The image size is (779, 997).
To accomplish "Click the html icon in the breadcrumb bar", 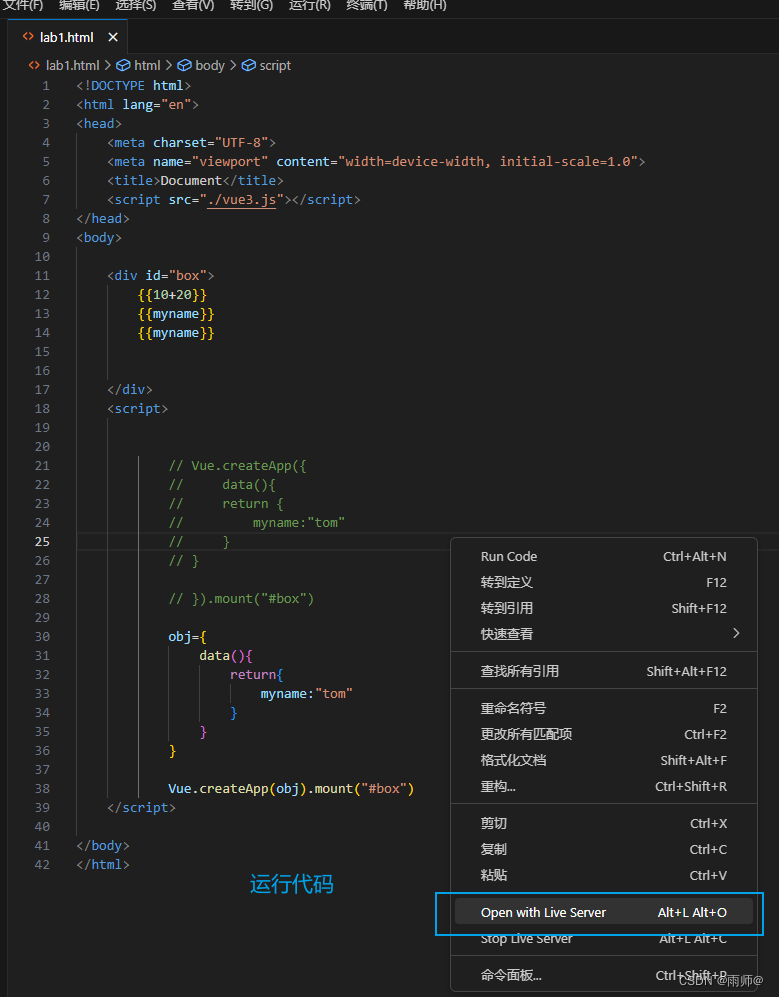I will [123, 65].
